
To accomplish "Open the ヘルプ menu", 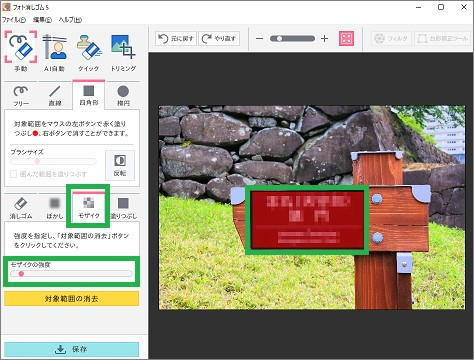I will (x=70, y=20).
